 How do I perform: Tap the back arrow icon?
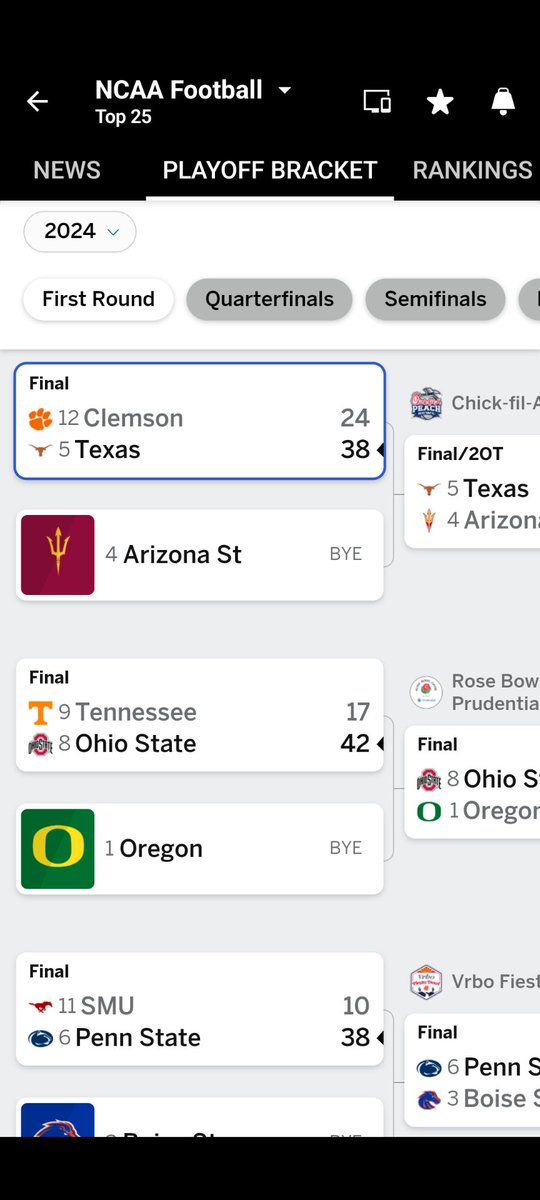(37, 102)
